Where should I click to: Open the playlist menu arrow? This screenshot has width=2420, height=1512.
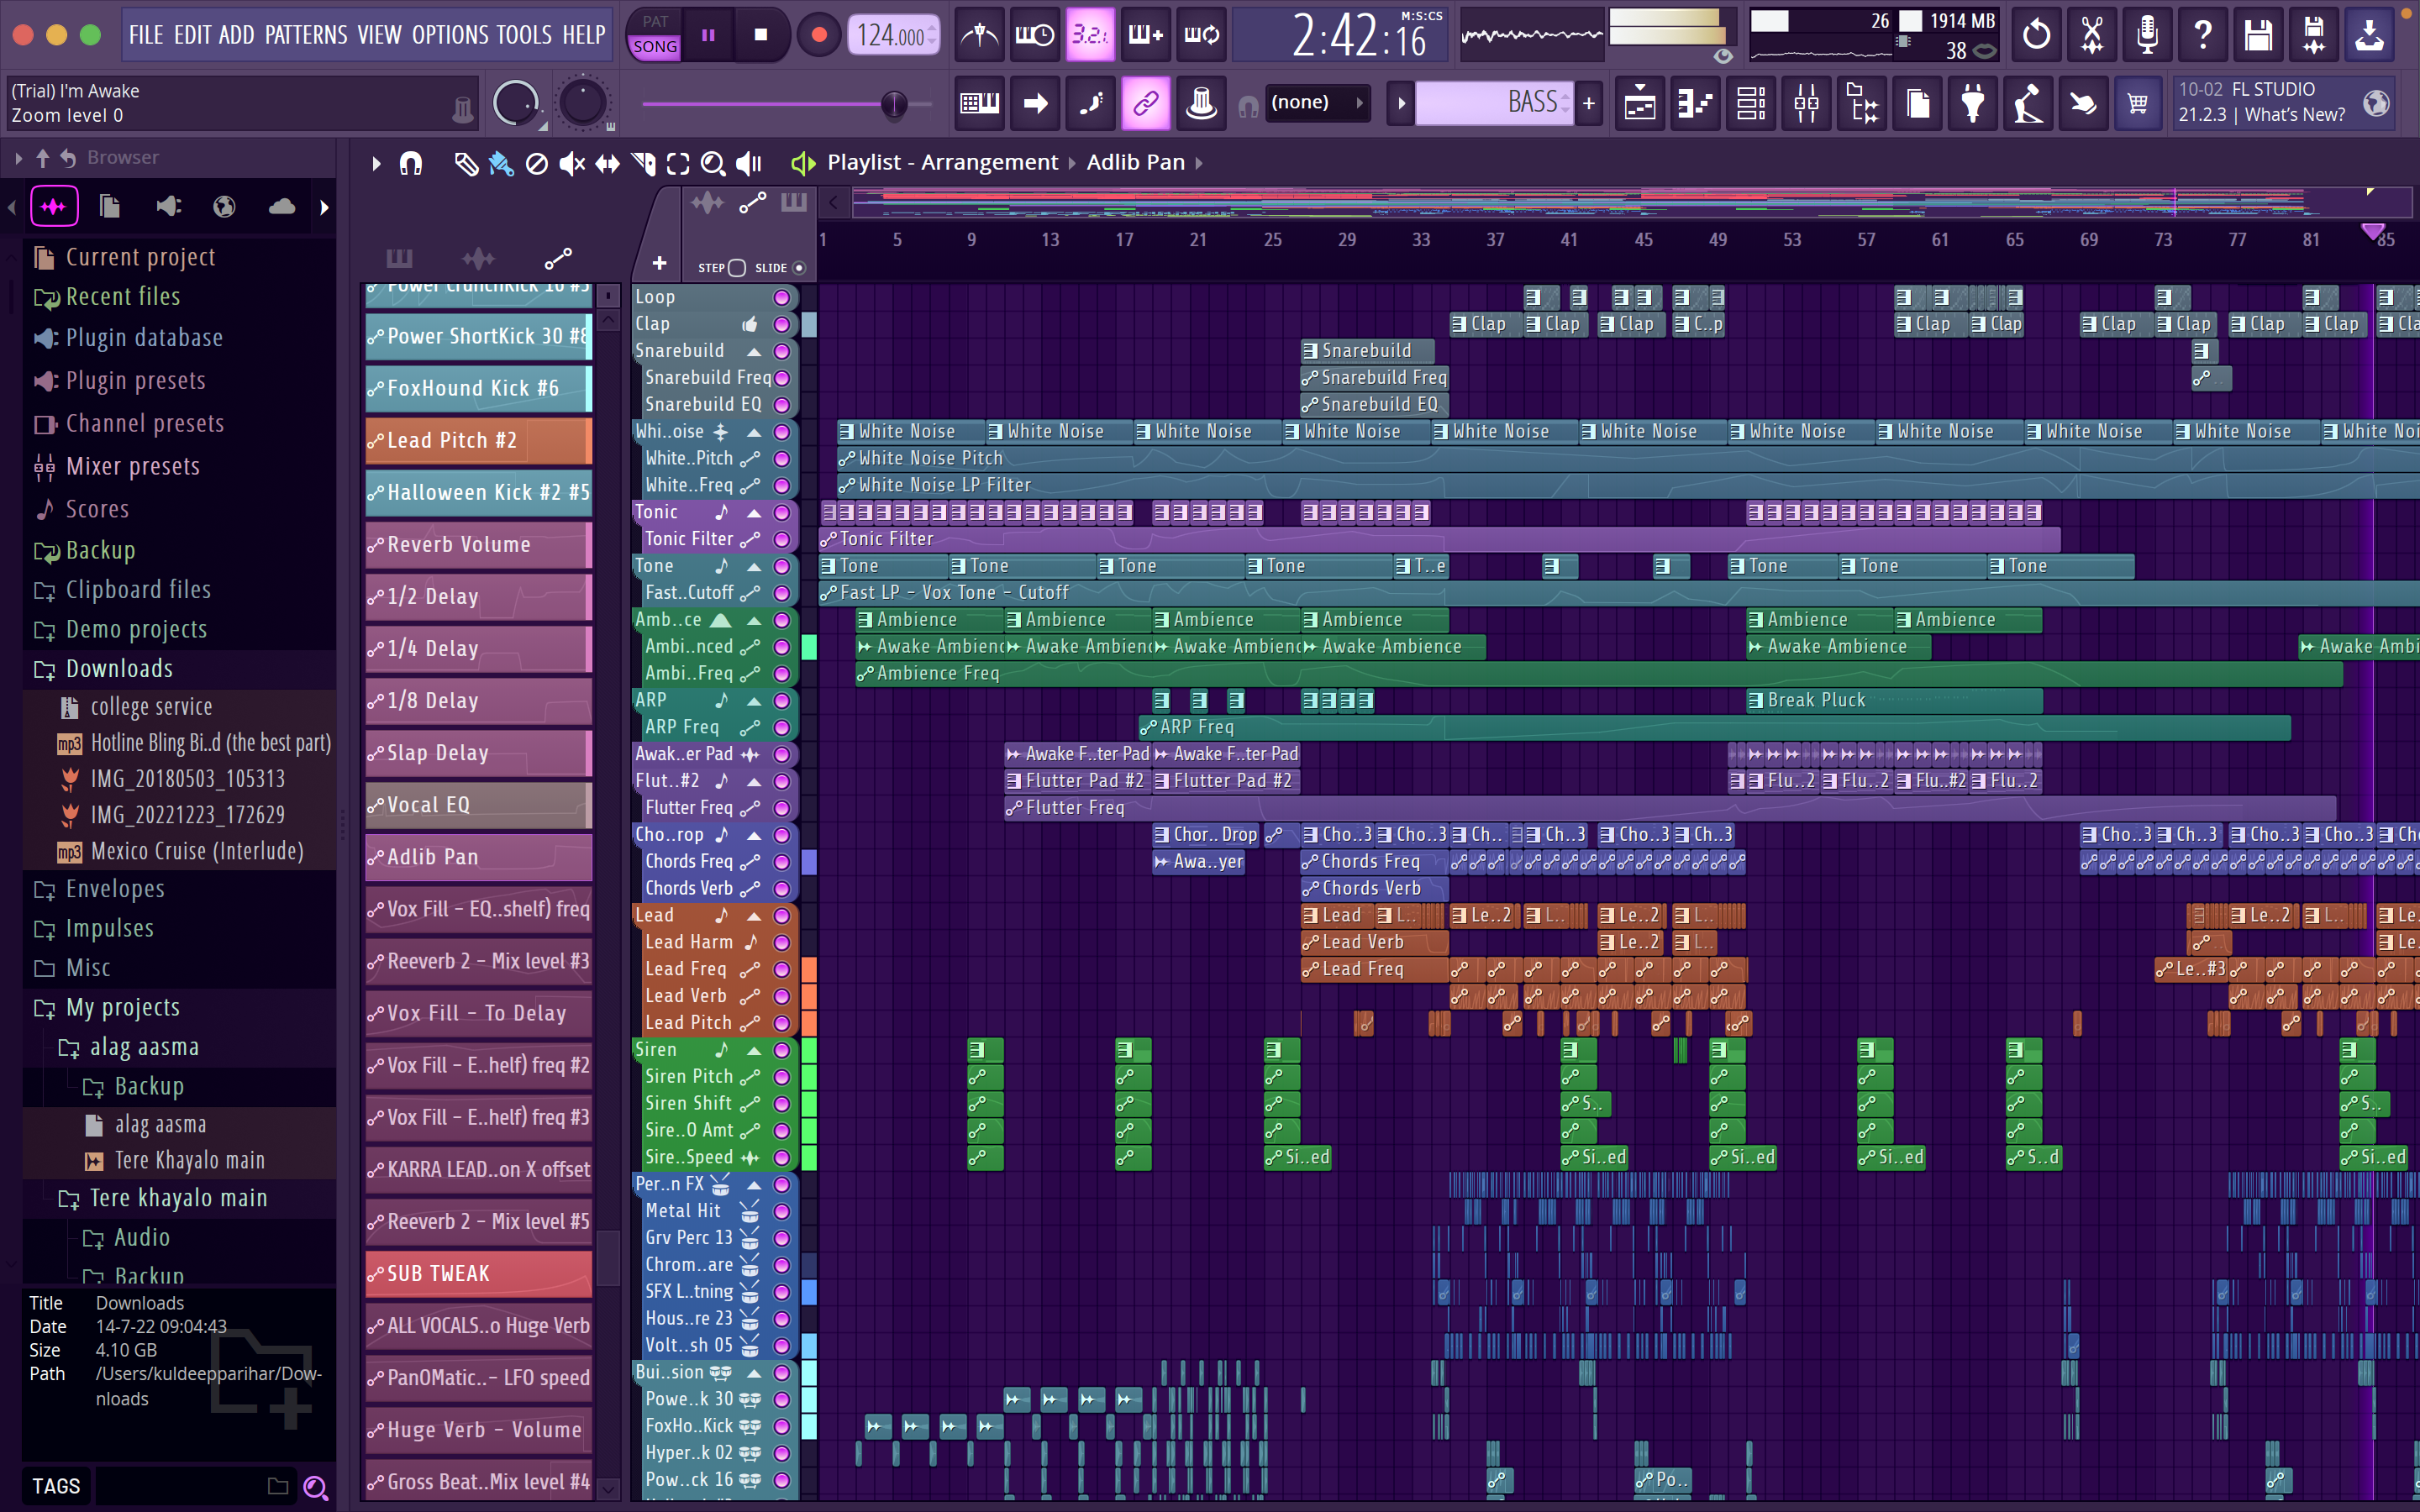(x=376, y=163)
